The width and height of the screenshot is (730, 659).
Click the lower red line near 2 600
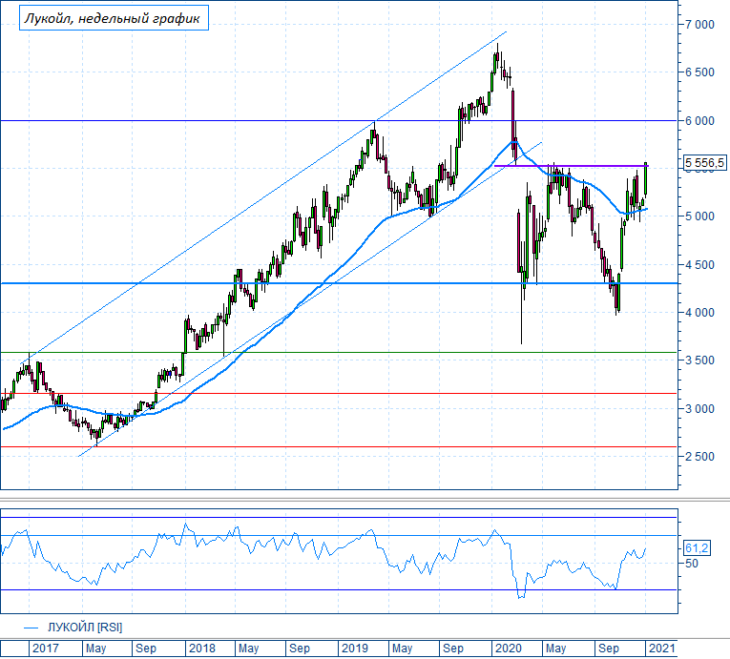(338, 447)
